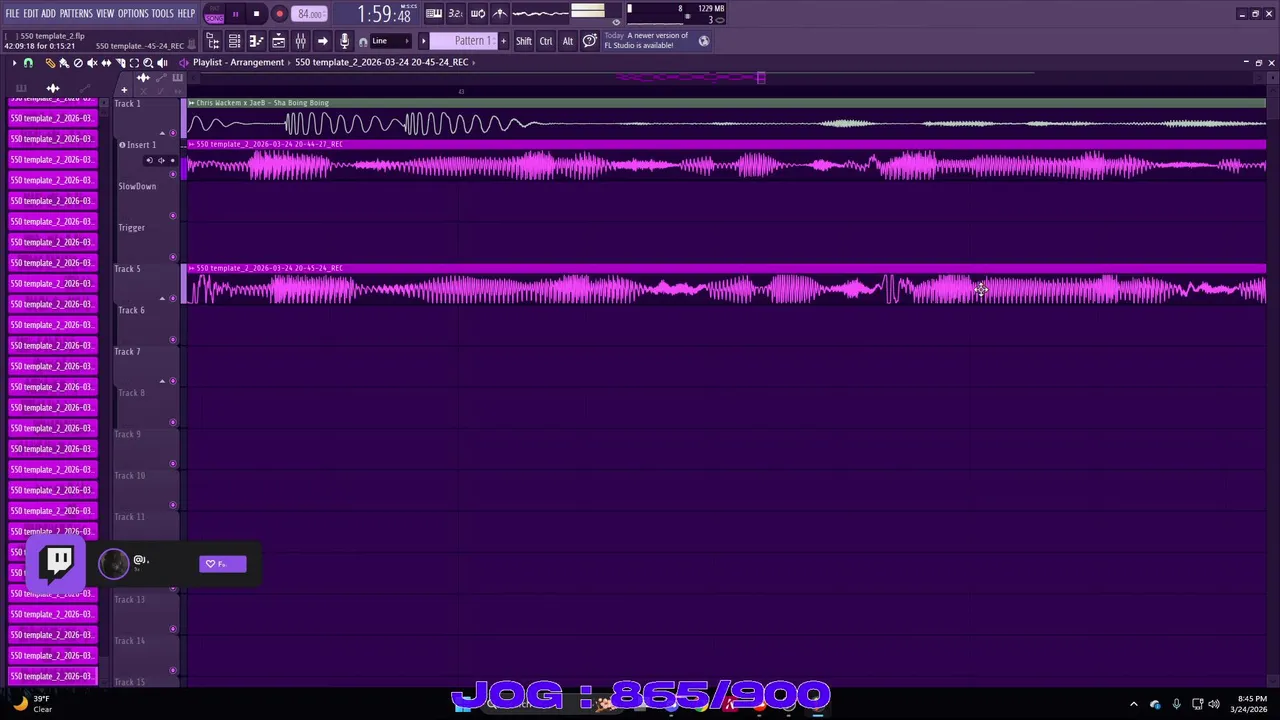Expand Track 5 header arrow
This screenshot has height=720, width=1280.
point(162,298)
